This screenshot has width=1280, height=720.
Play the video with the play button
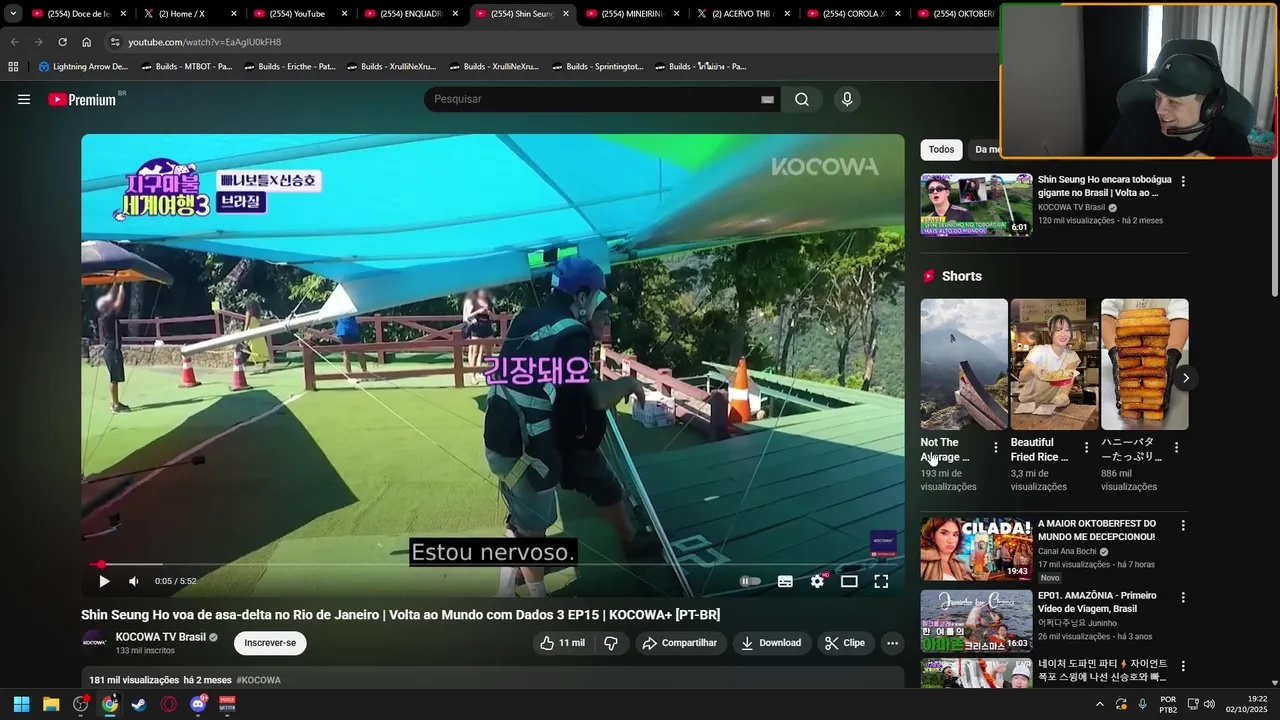104,581
